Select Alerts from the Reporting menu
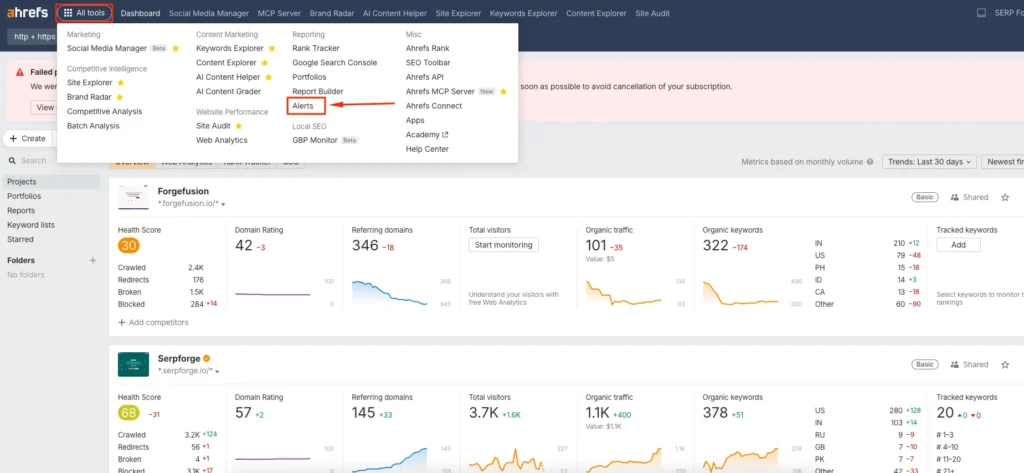Viewport: 1024px width, 473px height. coord(302,105)
